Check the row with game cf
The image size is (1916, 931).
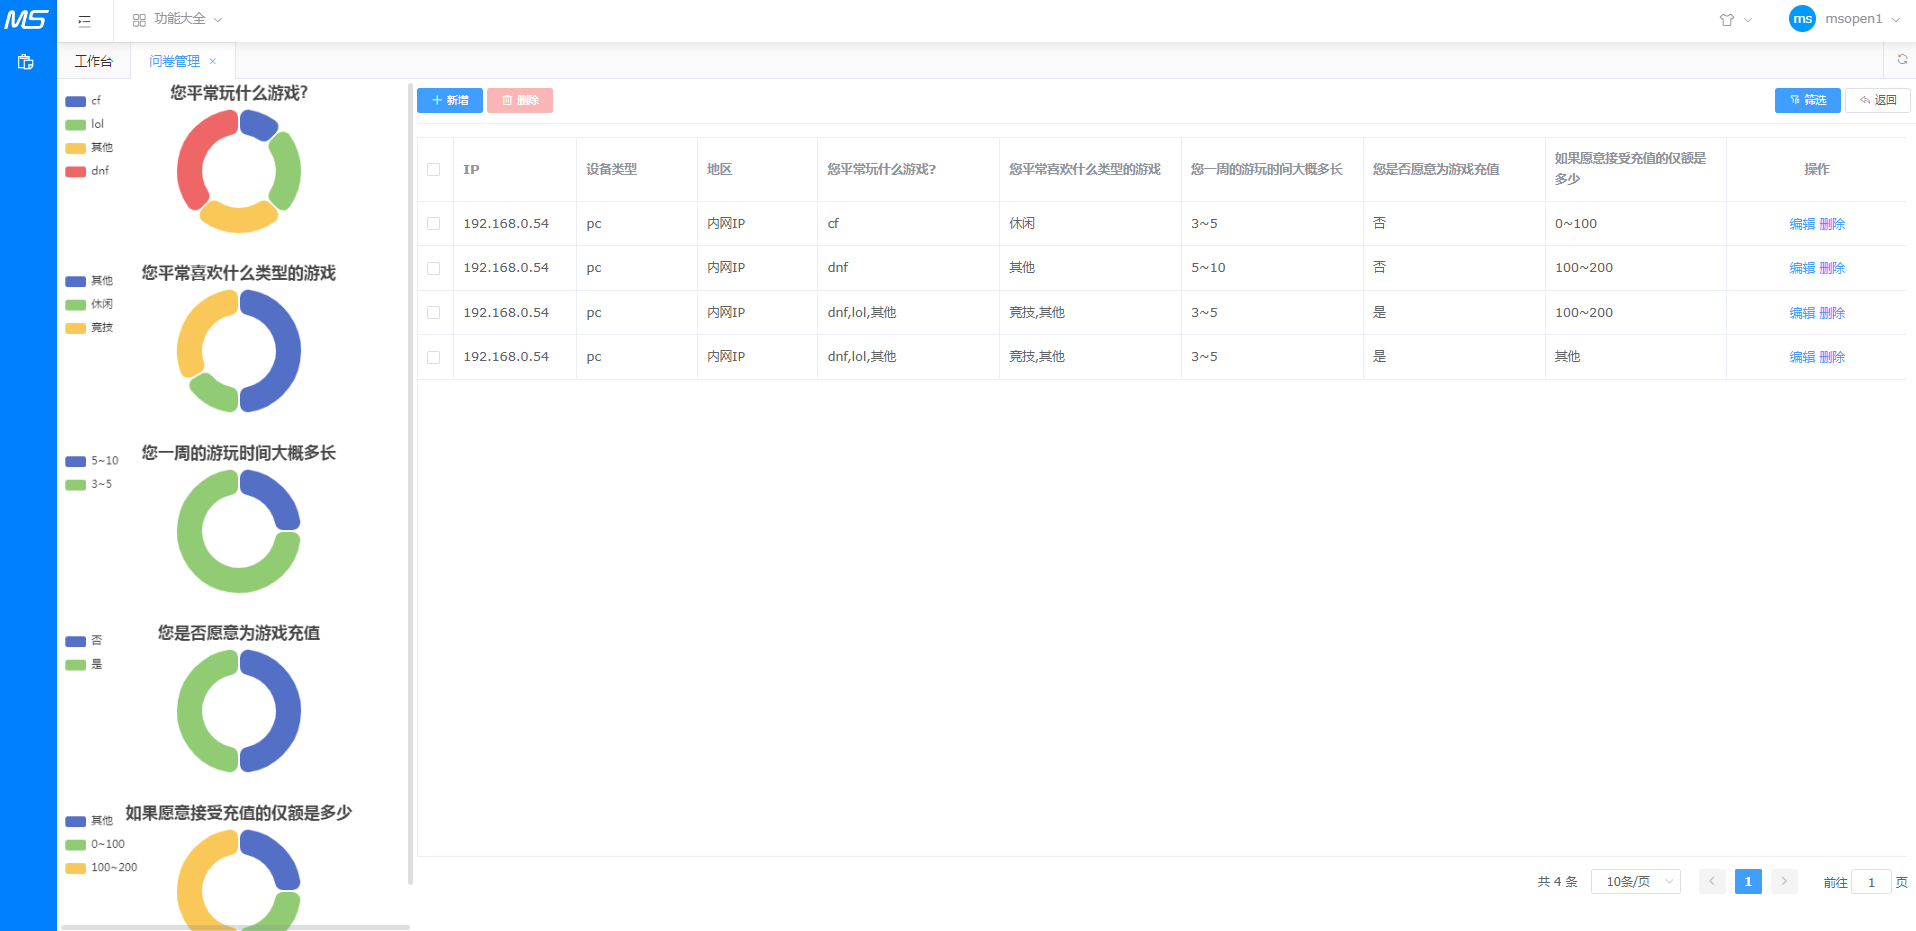[x=434, y=224]
